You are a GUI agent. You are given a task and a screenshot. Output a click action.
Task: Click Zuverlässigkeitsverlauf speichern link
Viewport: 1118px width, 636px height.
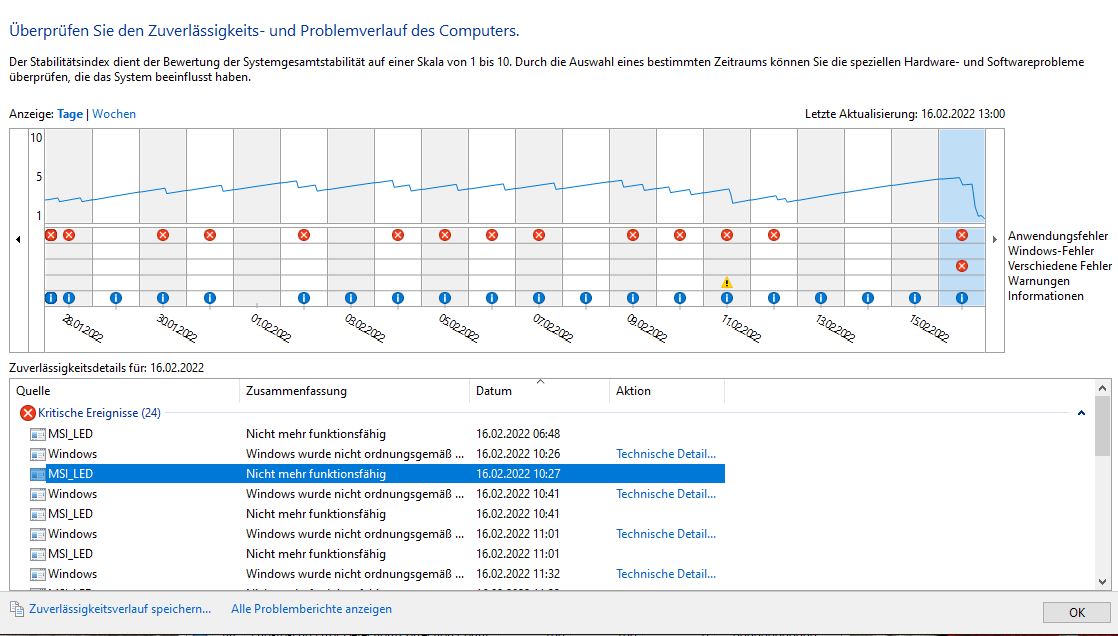(120, 609)
